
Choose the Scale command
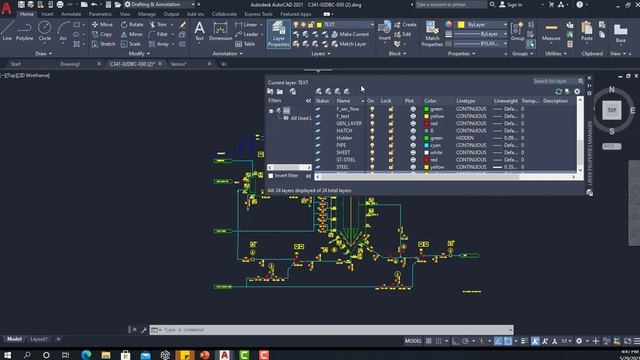click(x=131, y=44)
